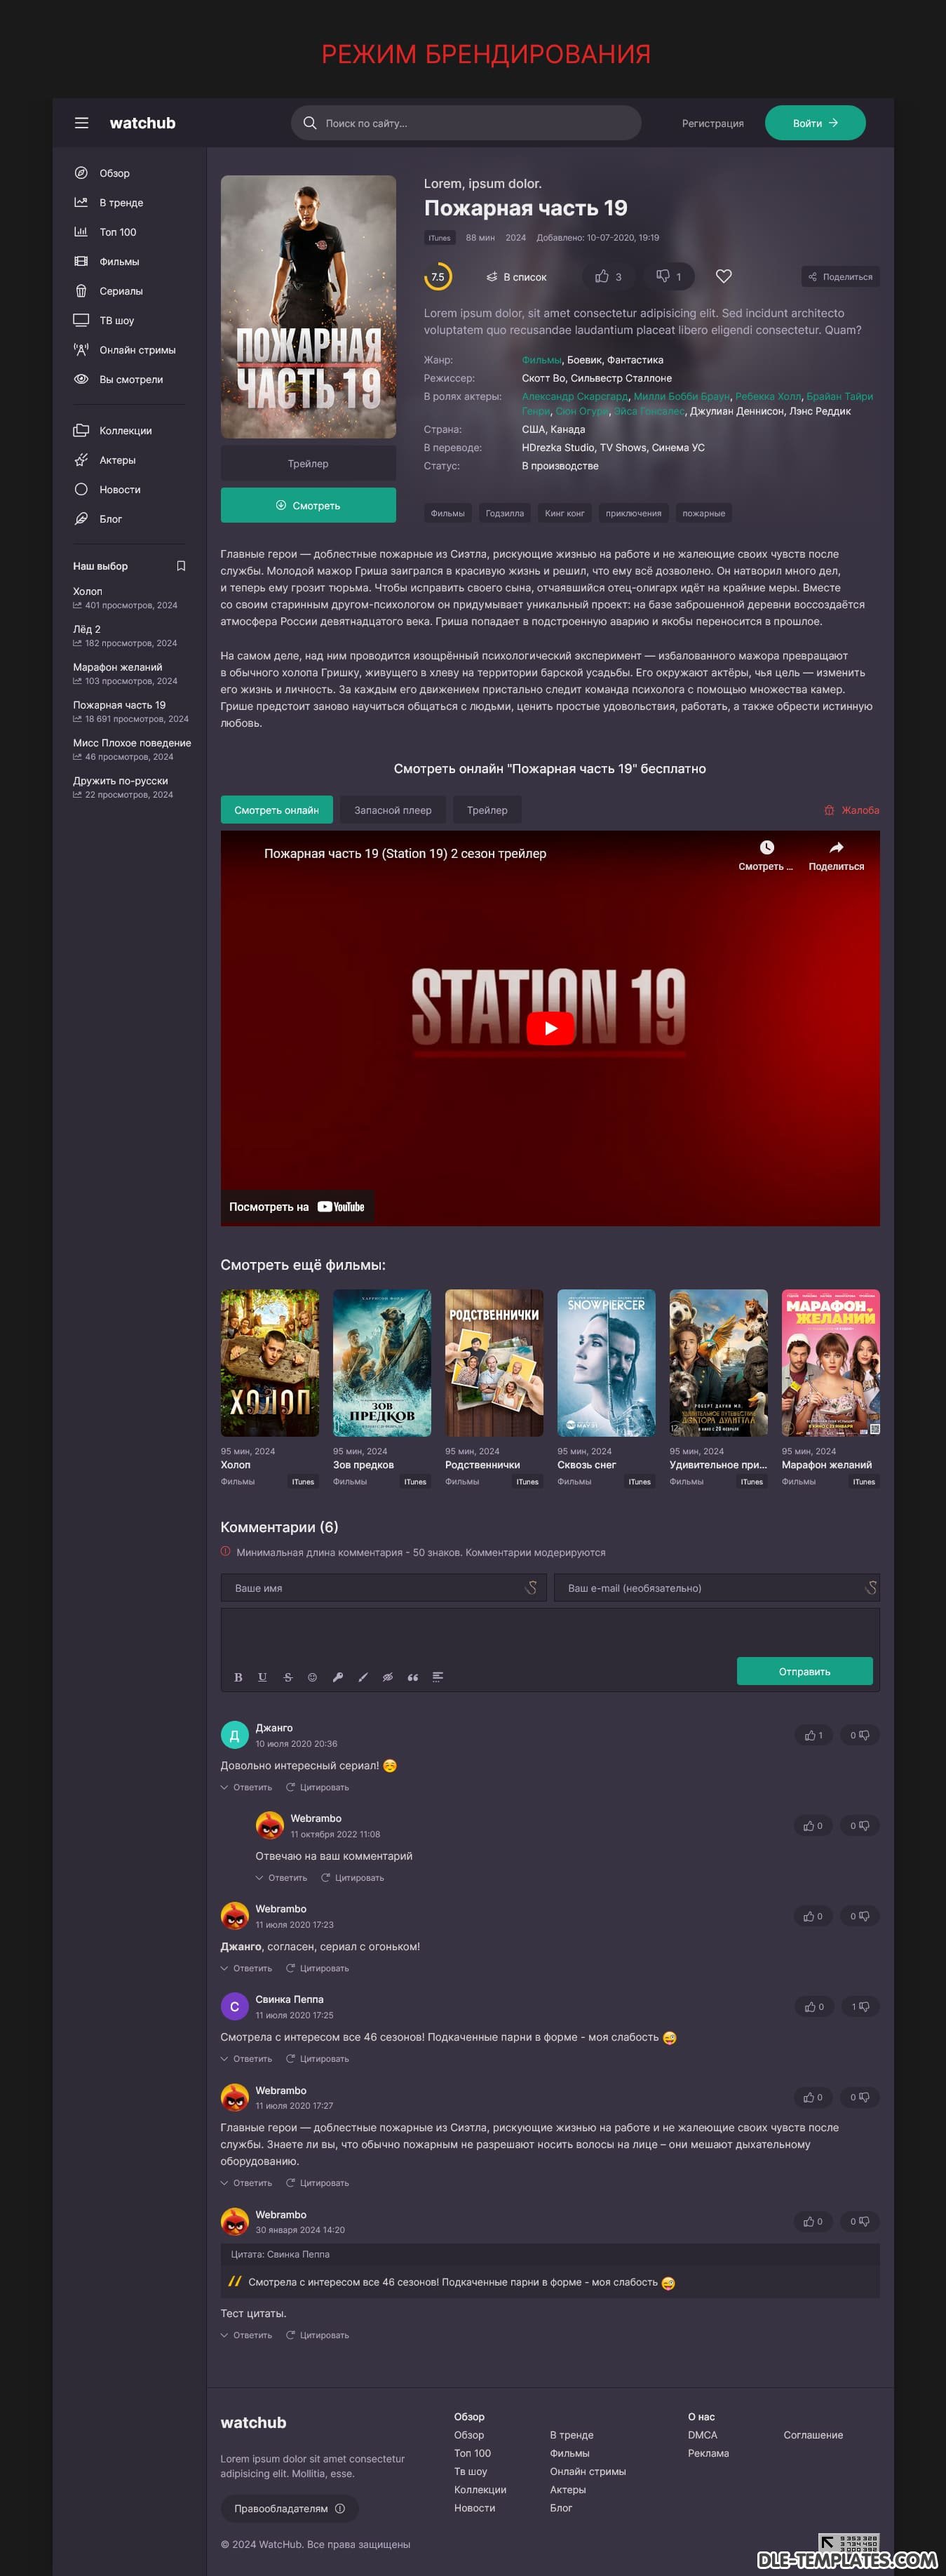Open the Регистрация link in the header
The image size is (946, 2576).
pos(712,123)
